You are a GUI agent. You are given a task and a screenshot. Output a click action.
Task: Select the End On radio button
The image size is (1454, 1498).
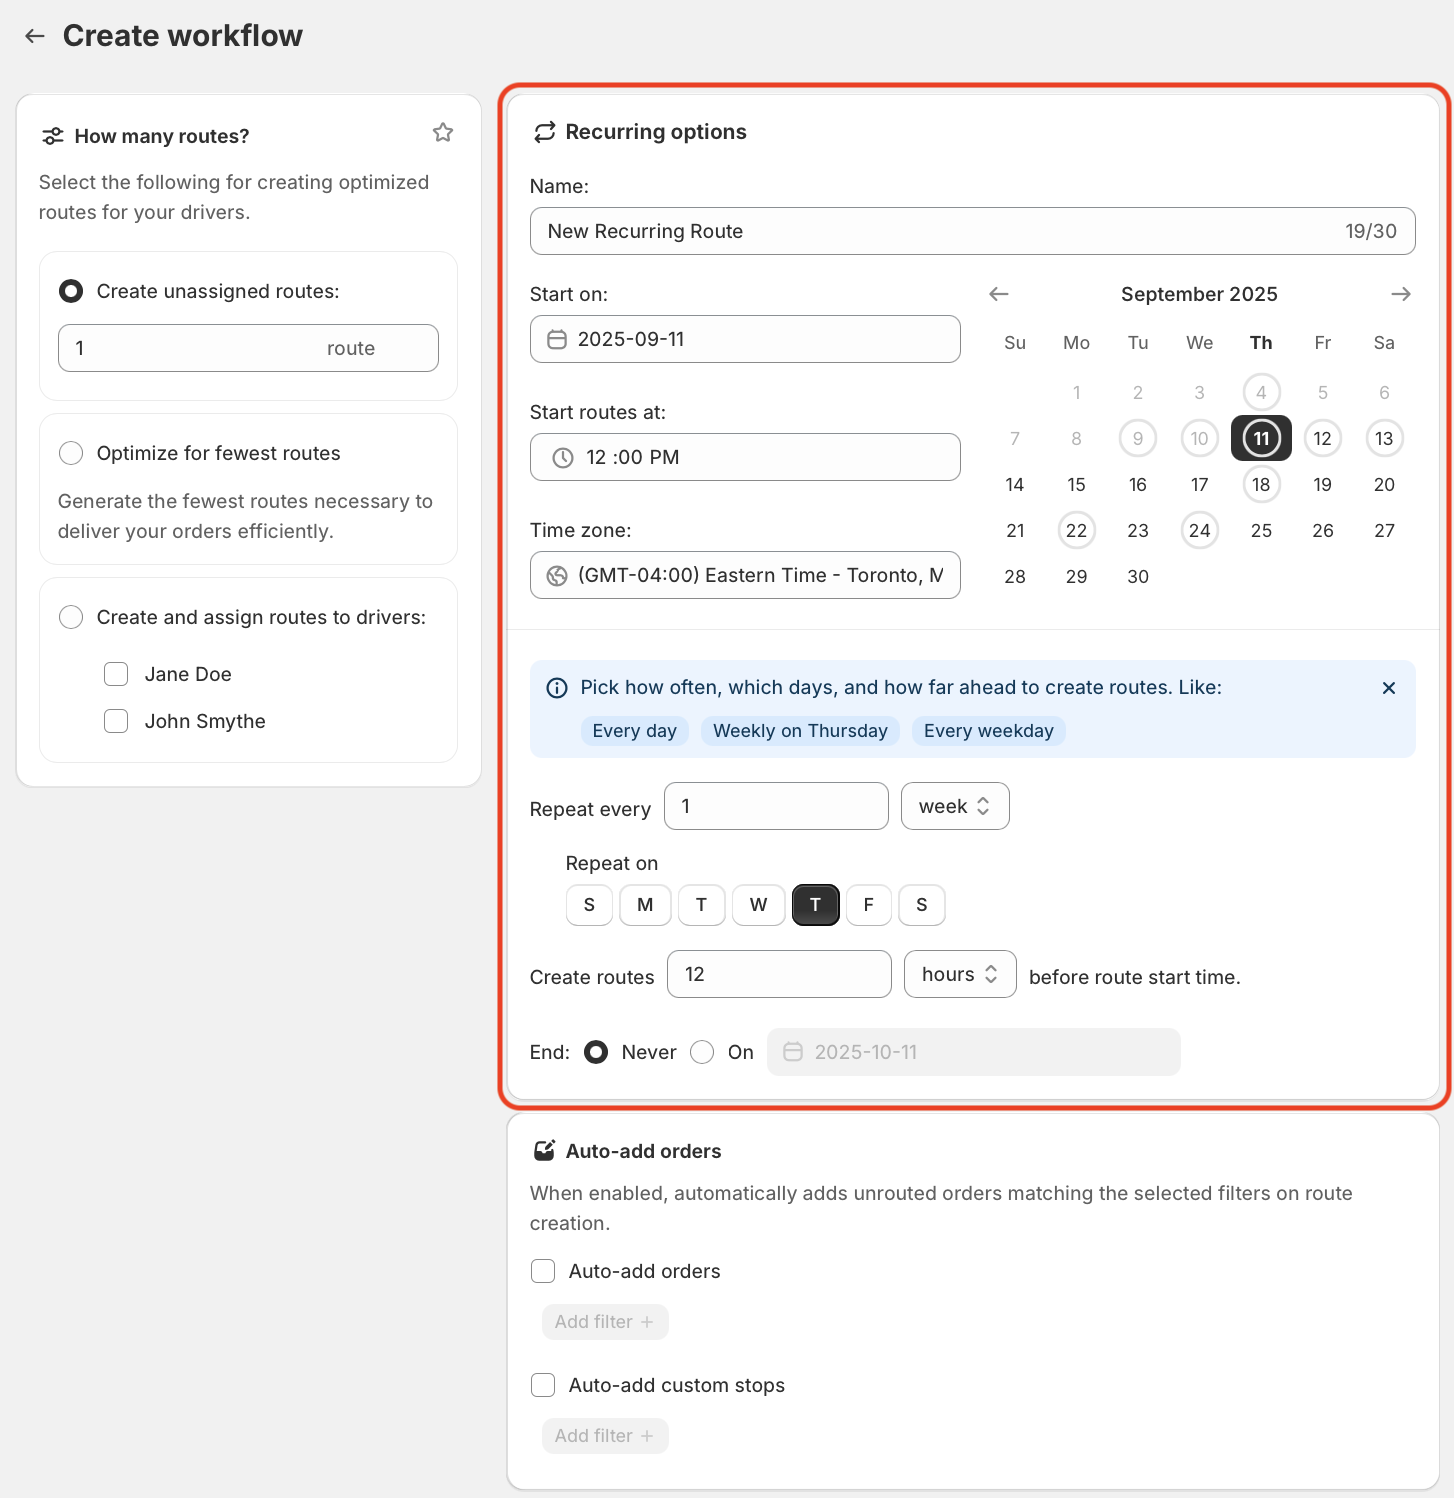(x=702, y=1052)
